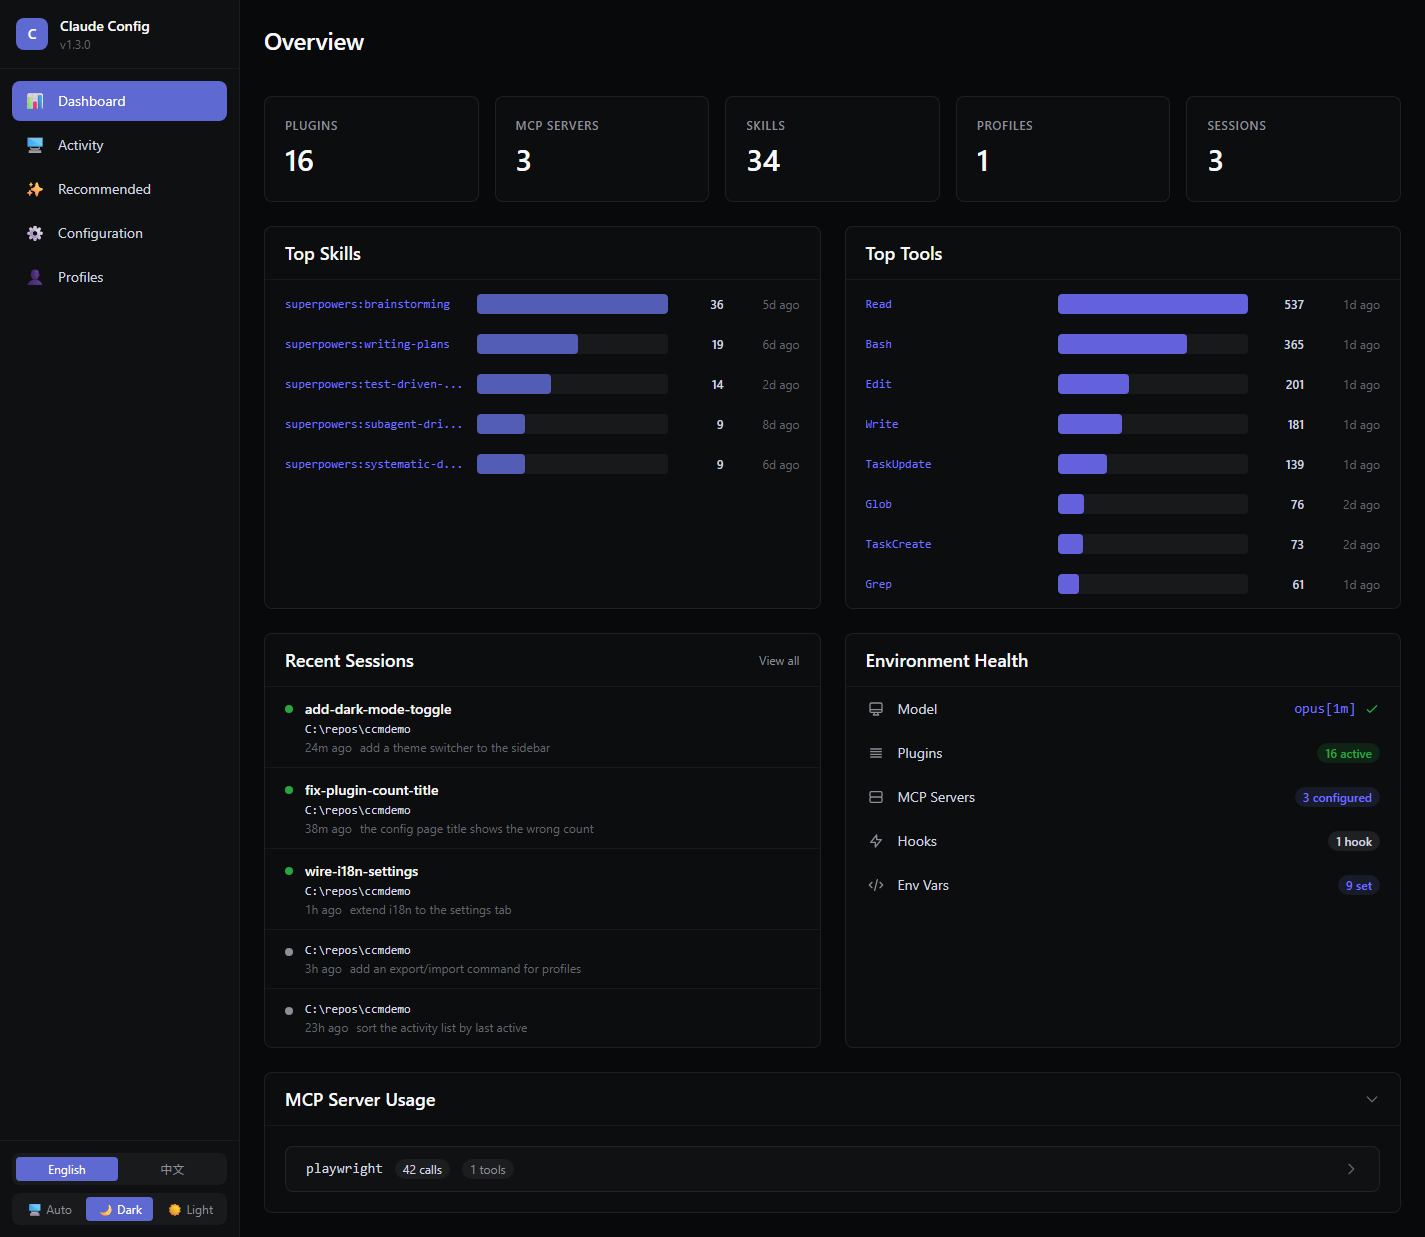Click green status dot for add-dark-mode-toggle
Viewport: 1425px width, 1237px height.
[289, 709]
